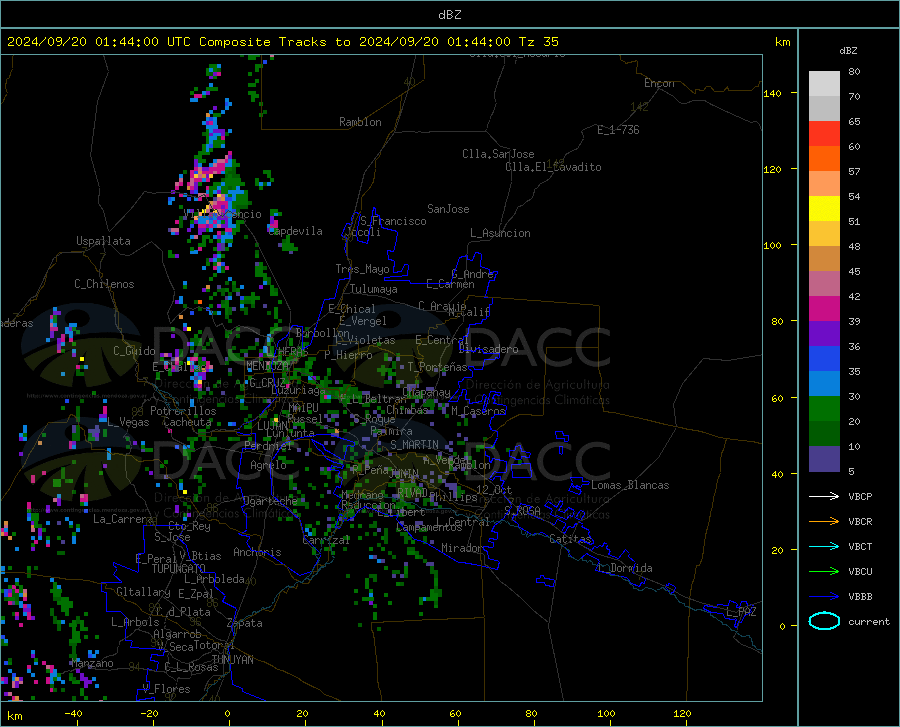Click the 'Tulumaya' map label
900x727 pixels.
[x=374, y=289]
